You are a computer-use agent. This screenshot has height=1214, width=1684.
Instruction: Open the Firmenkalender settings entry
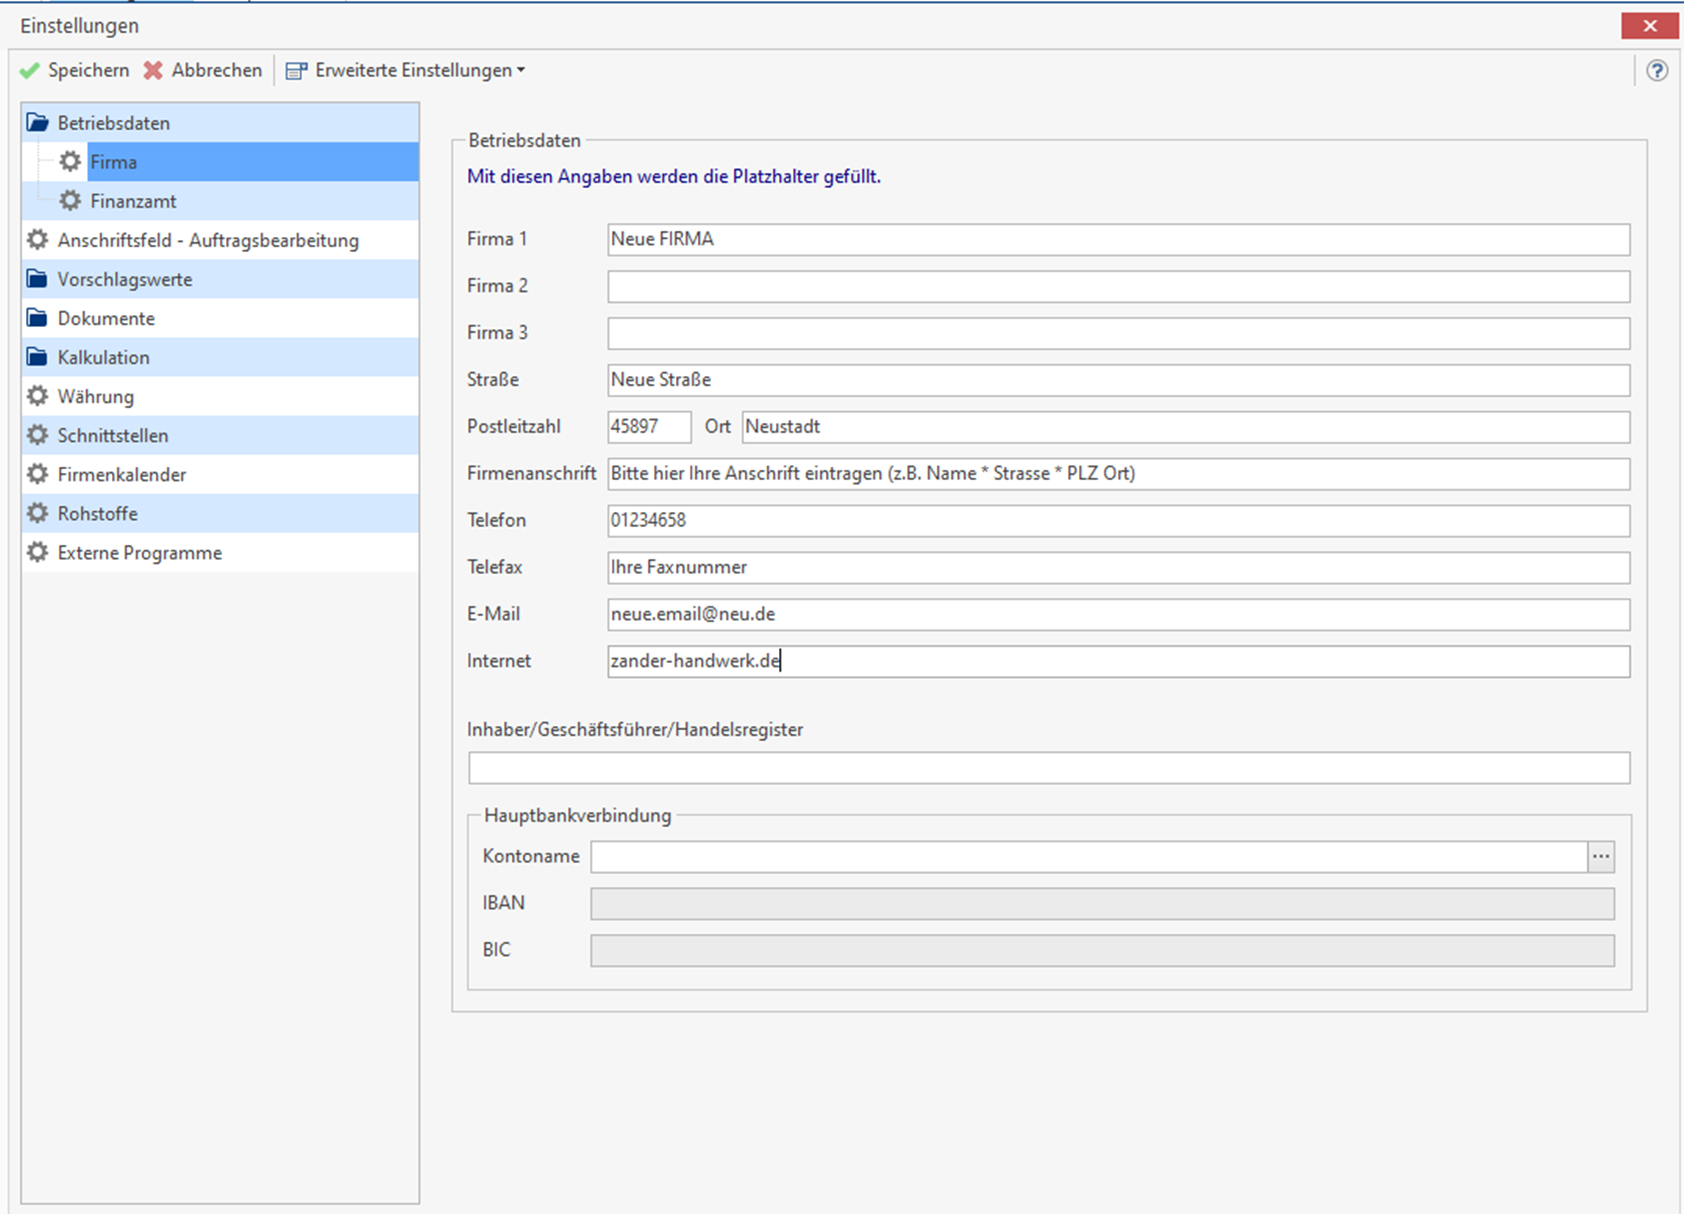coord(121,474)
